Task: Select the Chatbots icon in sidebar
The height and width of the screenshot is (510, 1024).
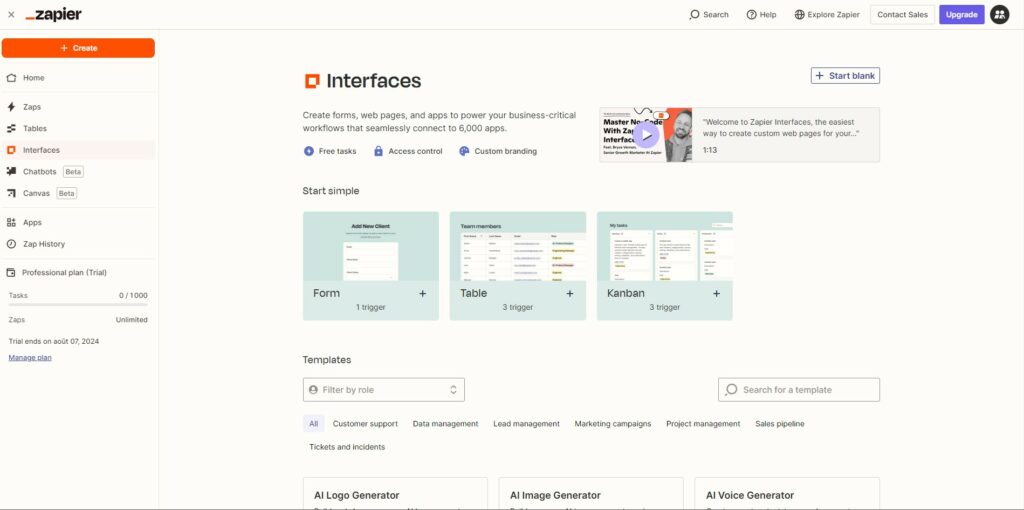Action: (11, 172)
